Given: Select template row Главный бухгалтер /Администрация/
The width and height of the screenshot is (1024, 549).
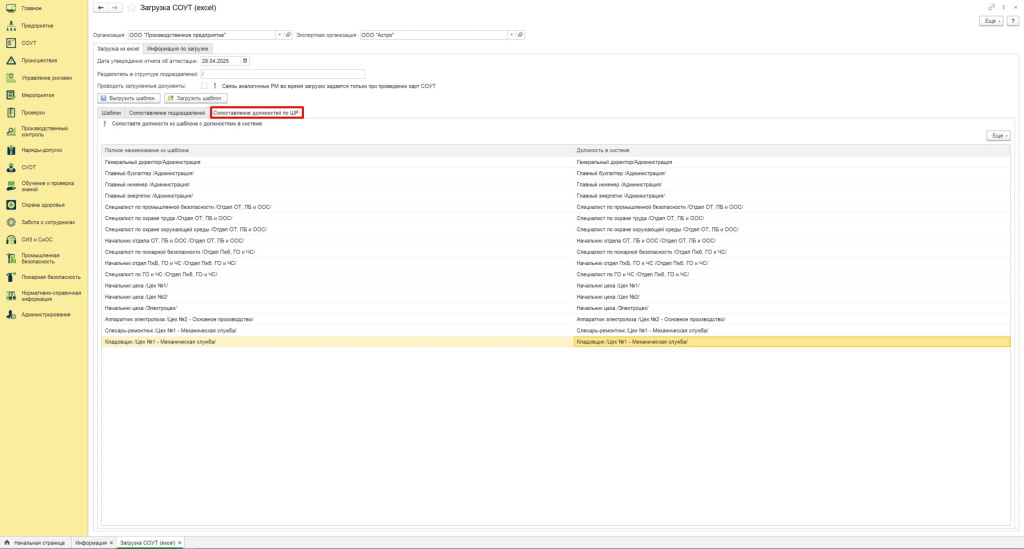Looking at the screenshot, I should point(338,173).
